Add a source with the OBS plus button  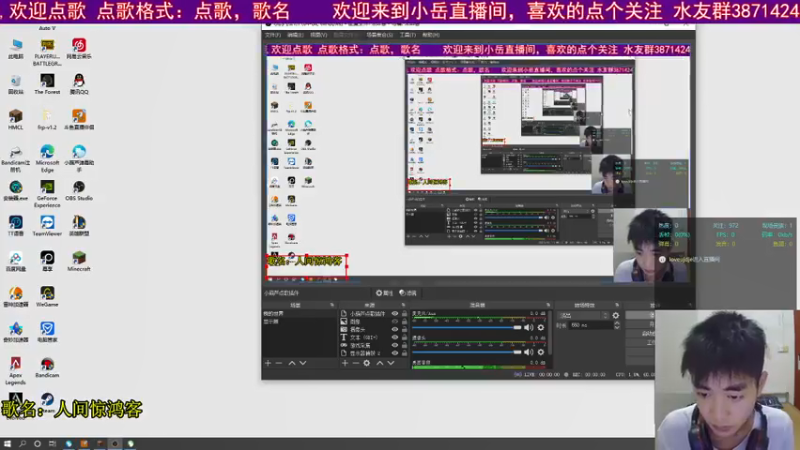[345, 363]
